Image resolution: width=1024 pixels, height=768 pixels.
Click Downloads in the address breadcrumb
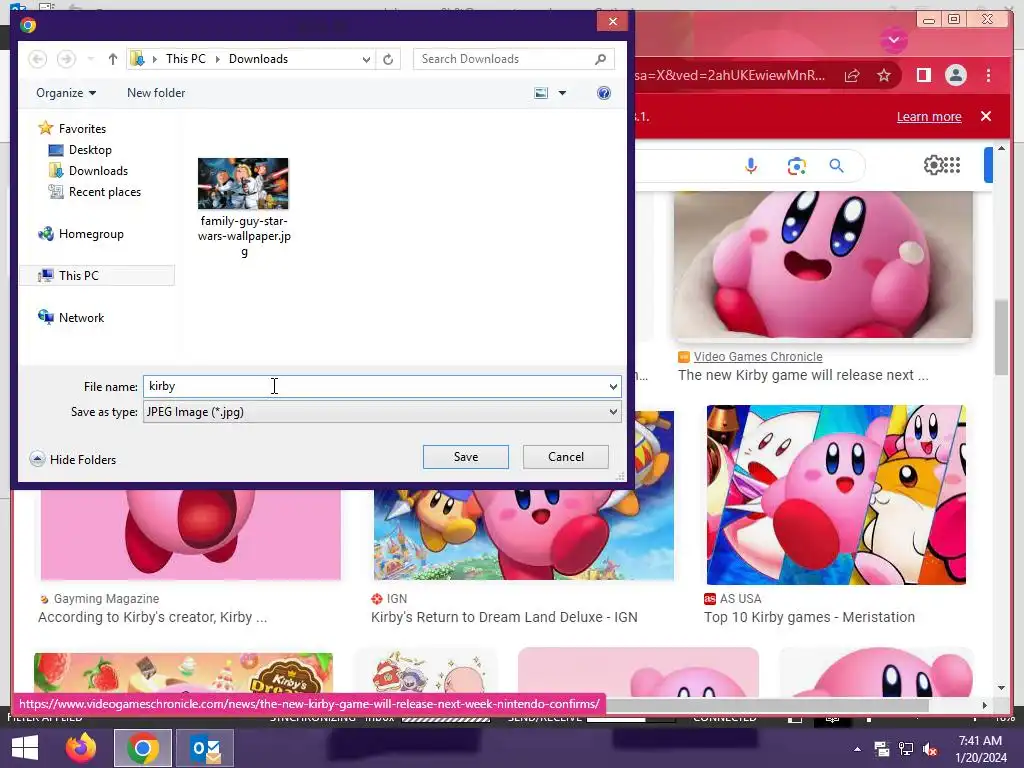coord(258,59)
